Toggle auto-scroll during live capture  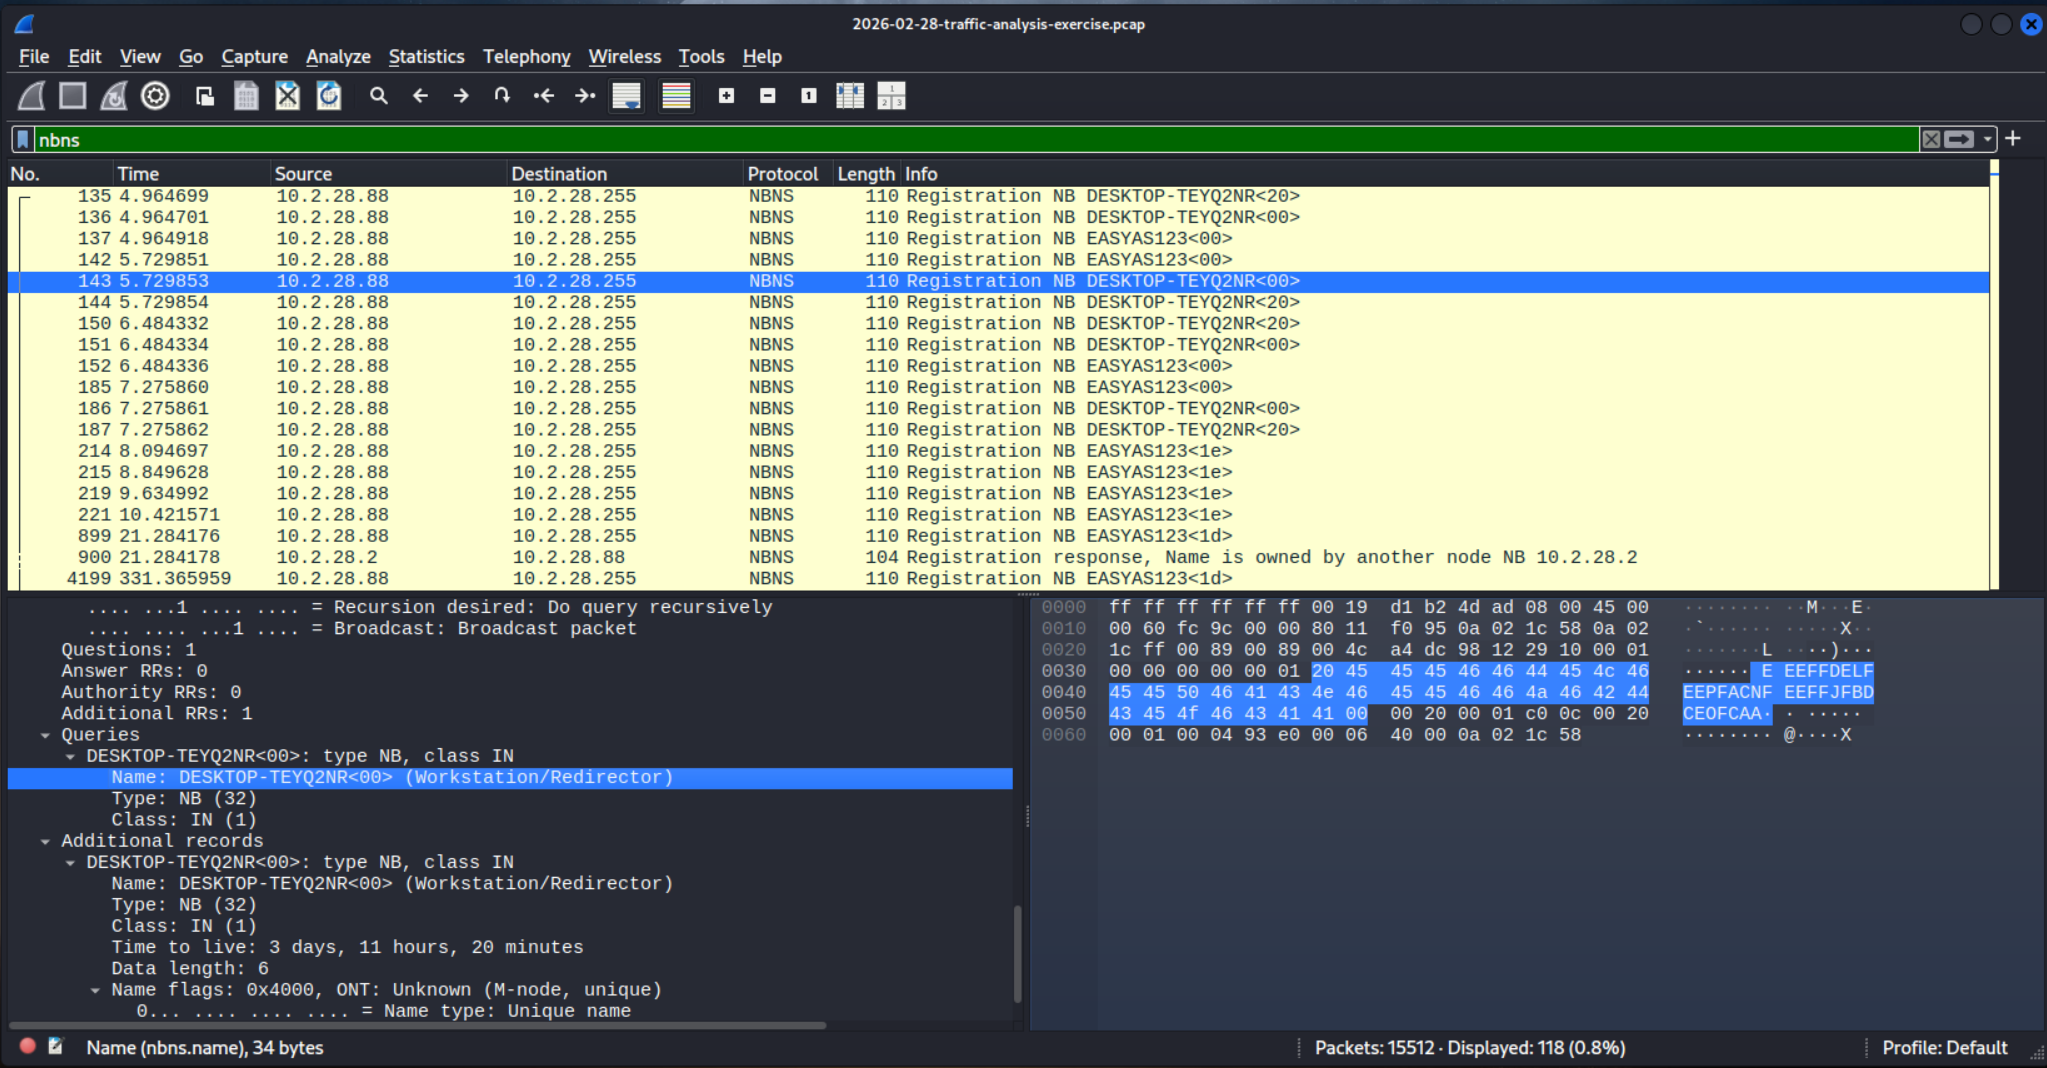click(x=627, y=96)
